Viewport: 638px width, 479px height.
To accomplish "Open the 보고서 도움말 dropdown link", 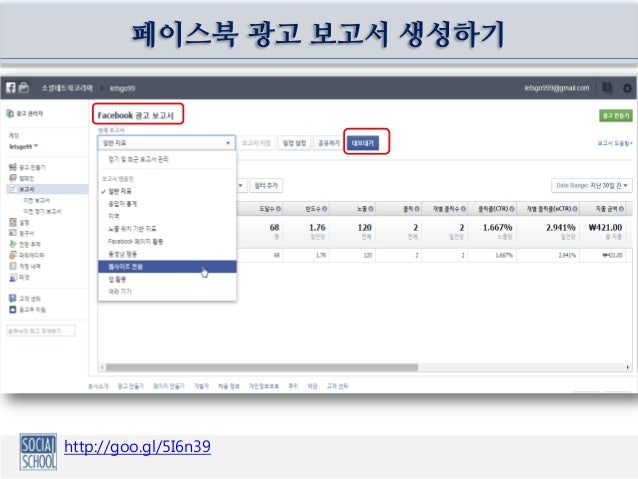I will [615, 143].
